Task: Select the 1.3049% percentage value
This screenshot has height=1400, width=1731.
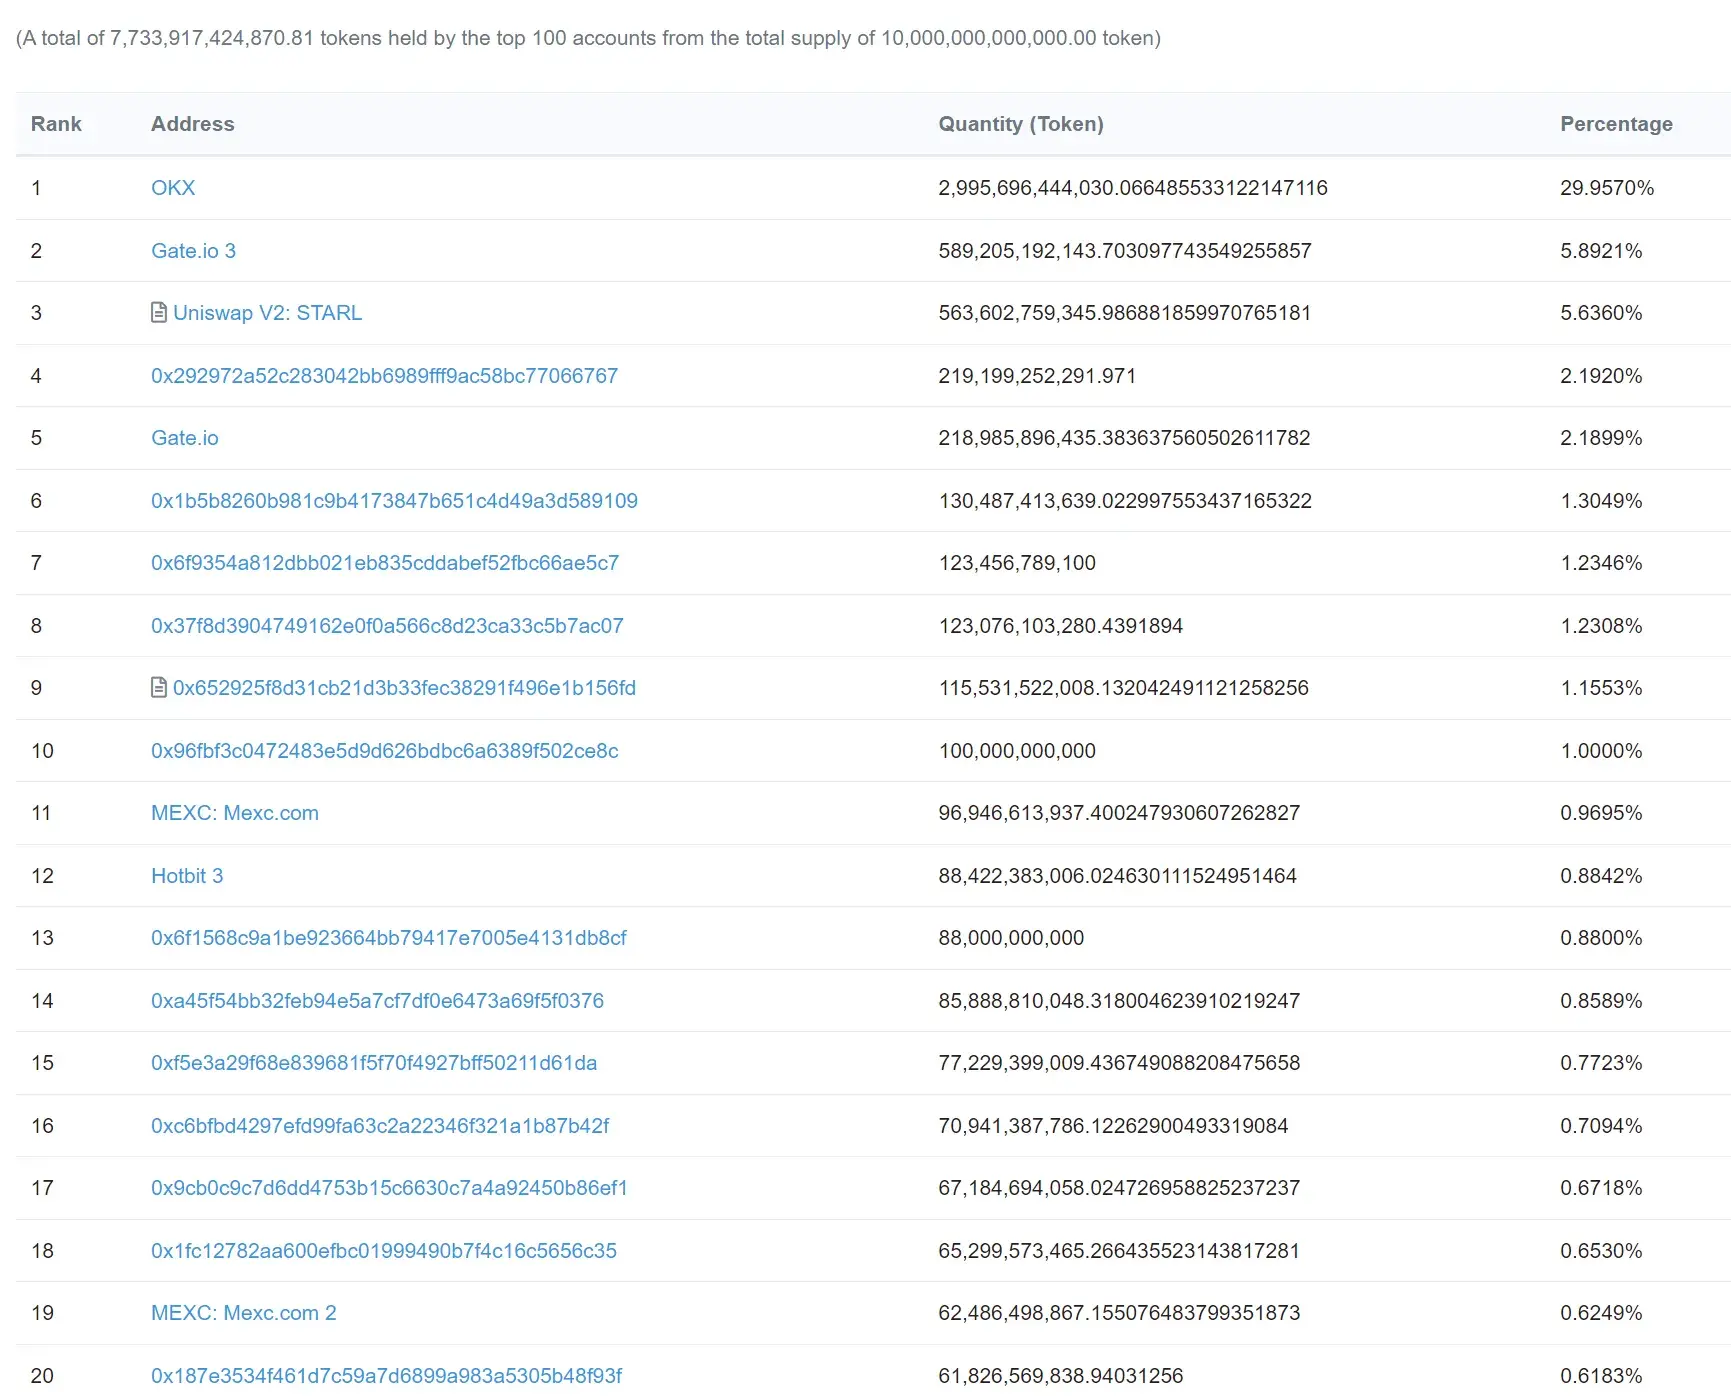Action: (x=1601, y=501)
